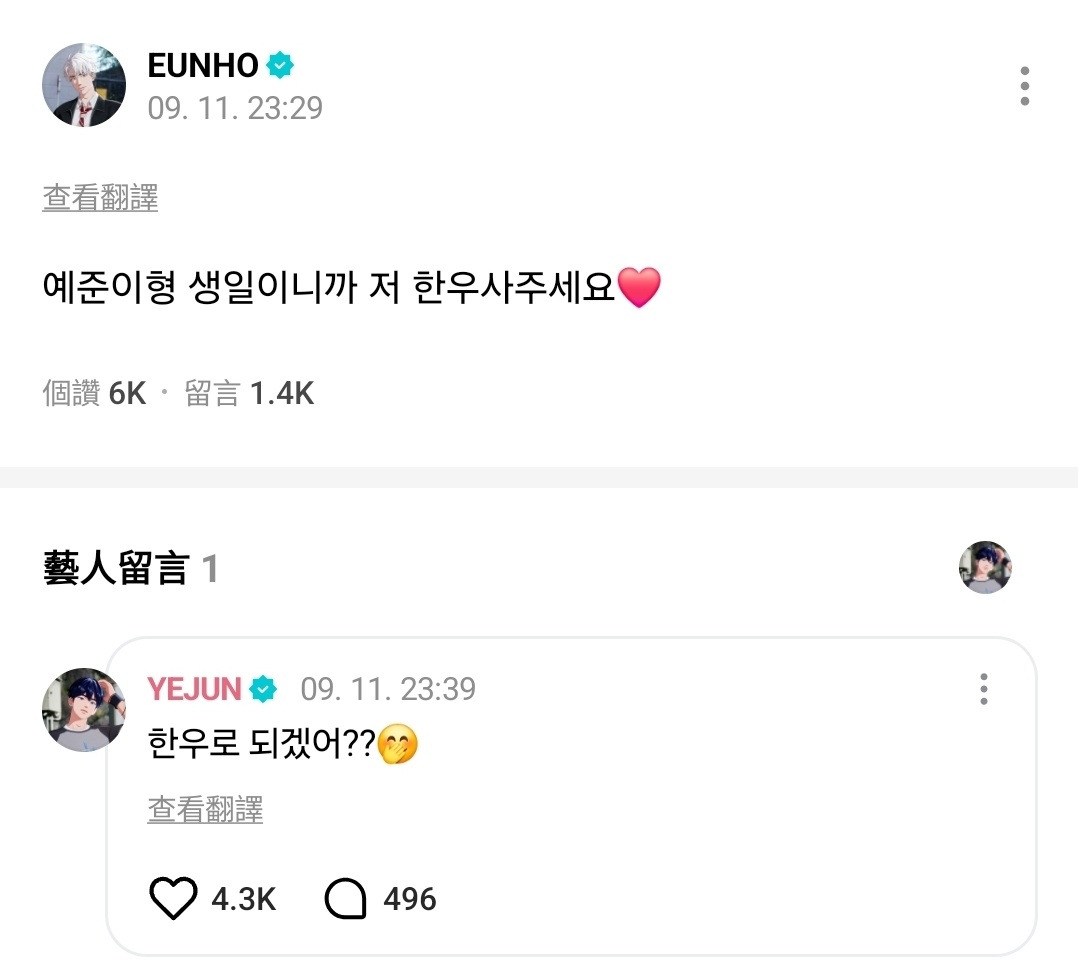1078x973 pixels.
Task: Open the 496 replies count
Action: pos(410,899)
